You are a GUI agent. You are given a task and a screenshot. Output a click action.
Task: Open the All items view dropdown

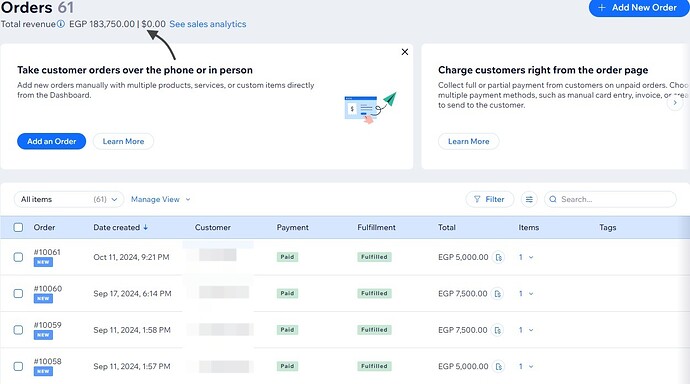tap(69, 199)
